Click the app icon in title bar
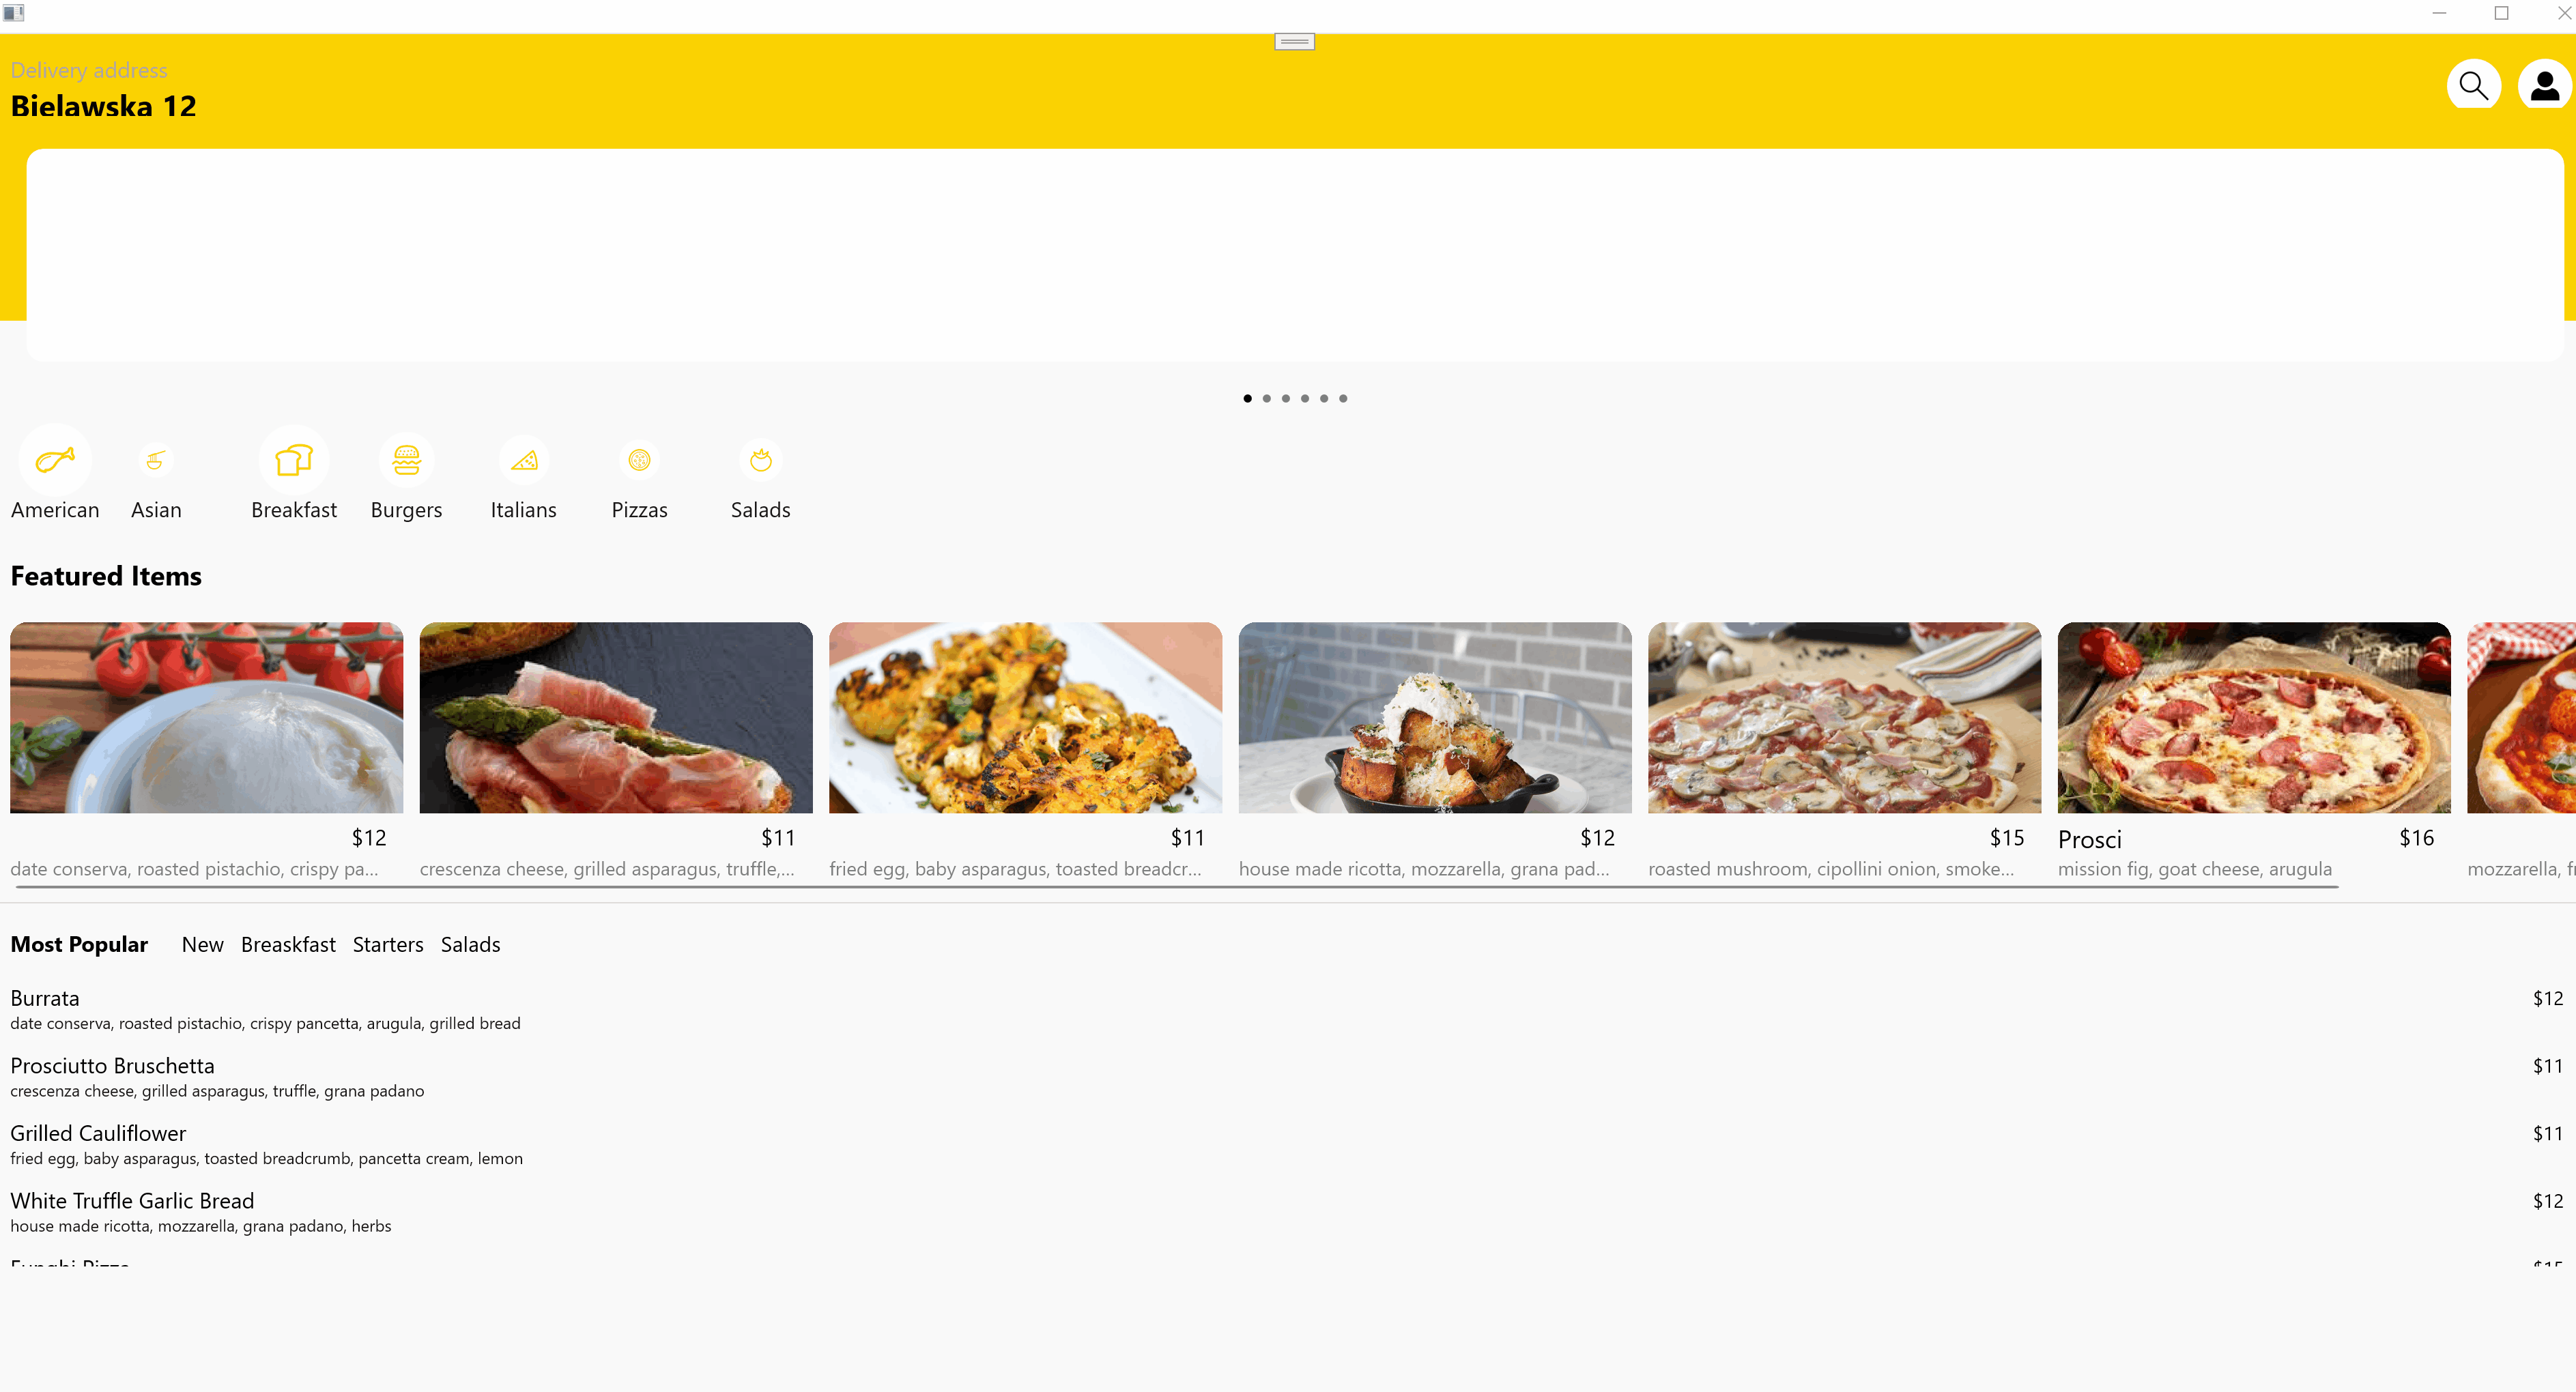 (13, 13)
